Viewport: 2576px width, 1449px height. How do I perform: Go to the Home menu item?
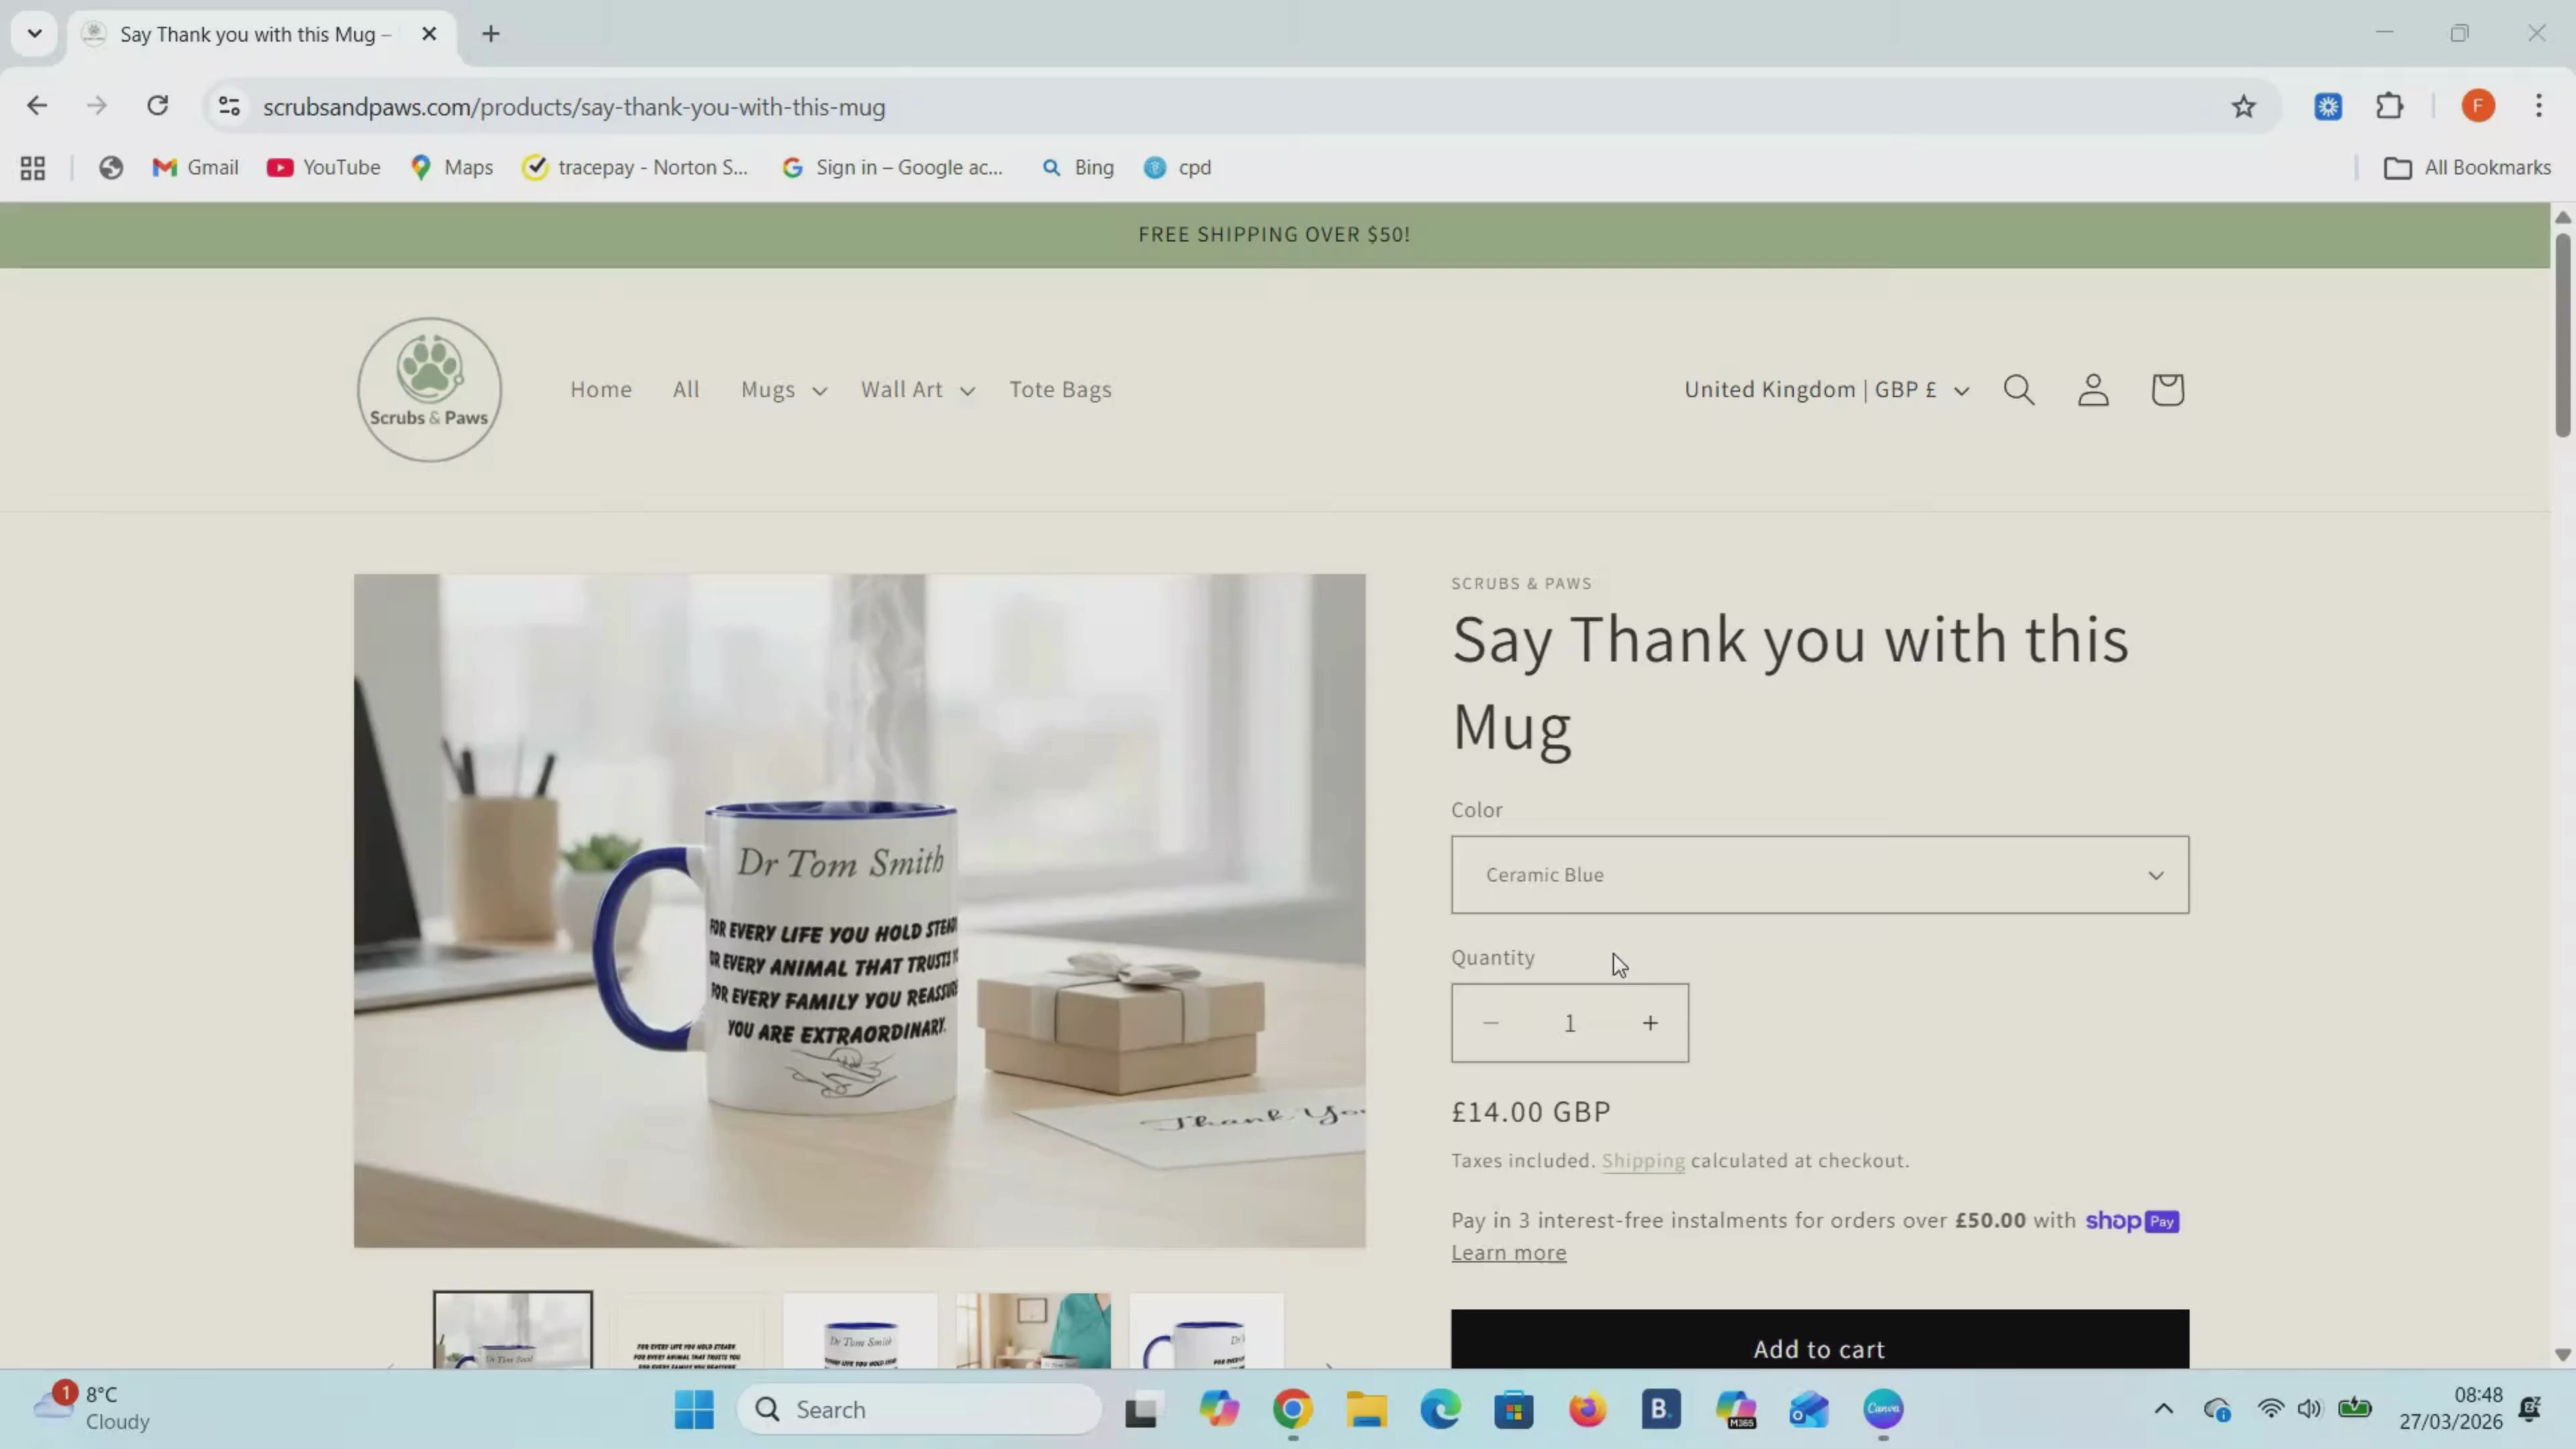(601, 390)
